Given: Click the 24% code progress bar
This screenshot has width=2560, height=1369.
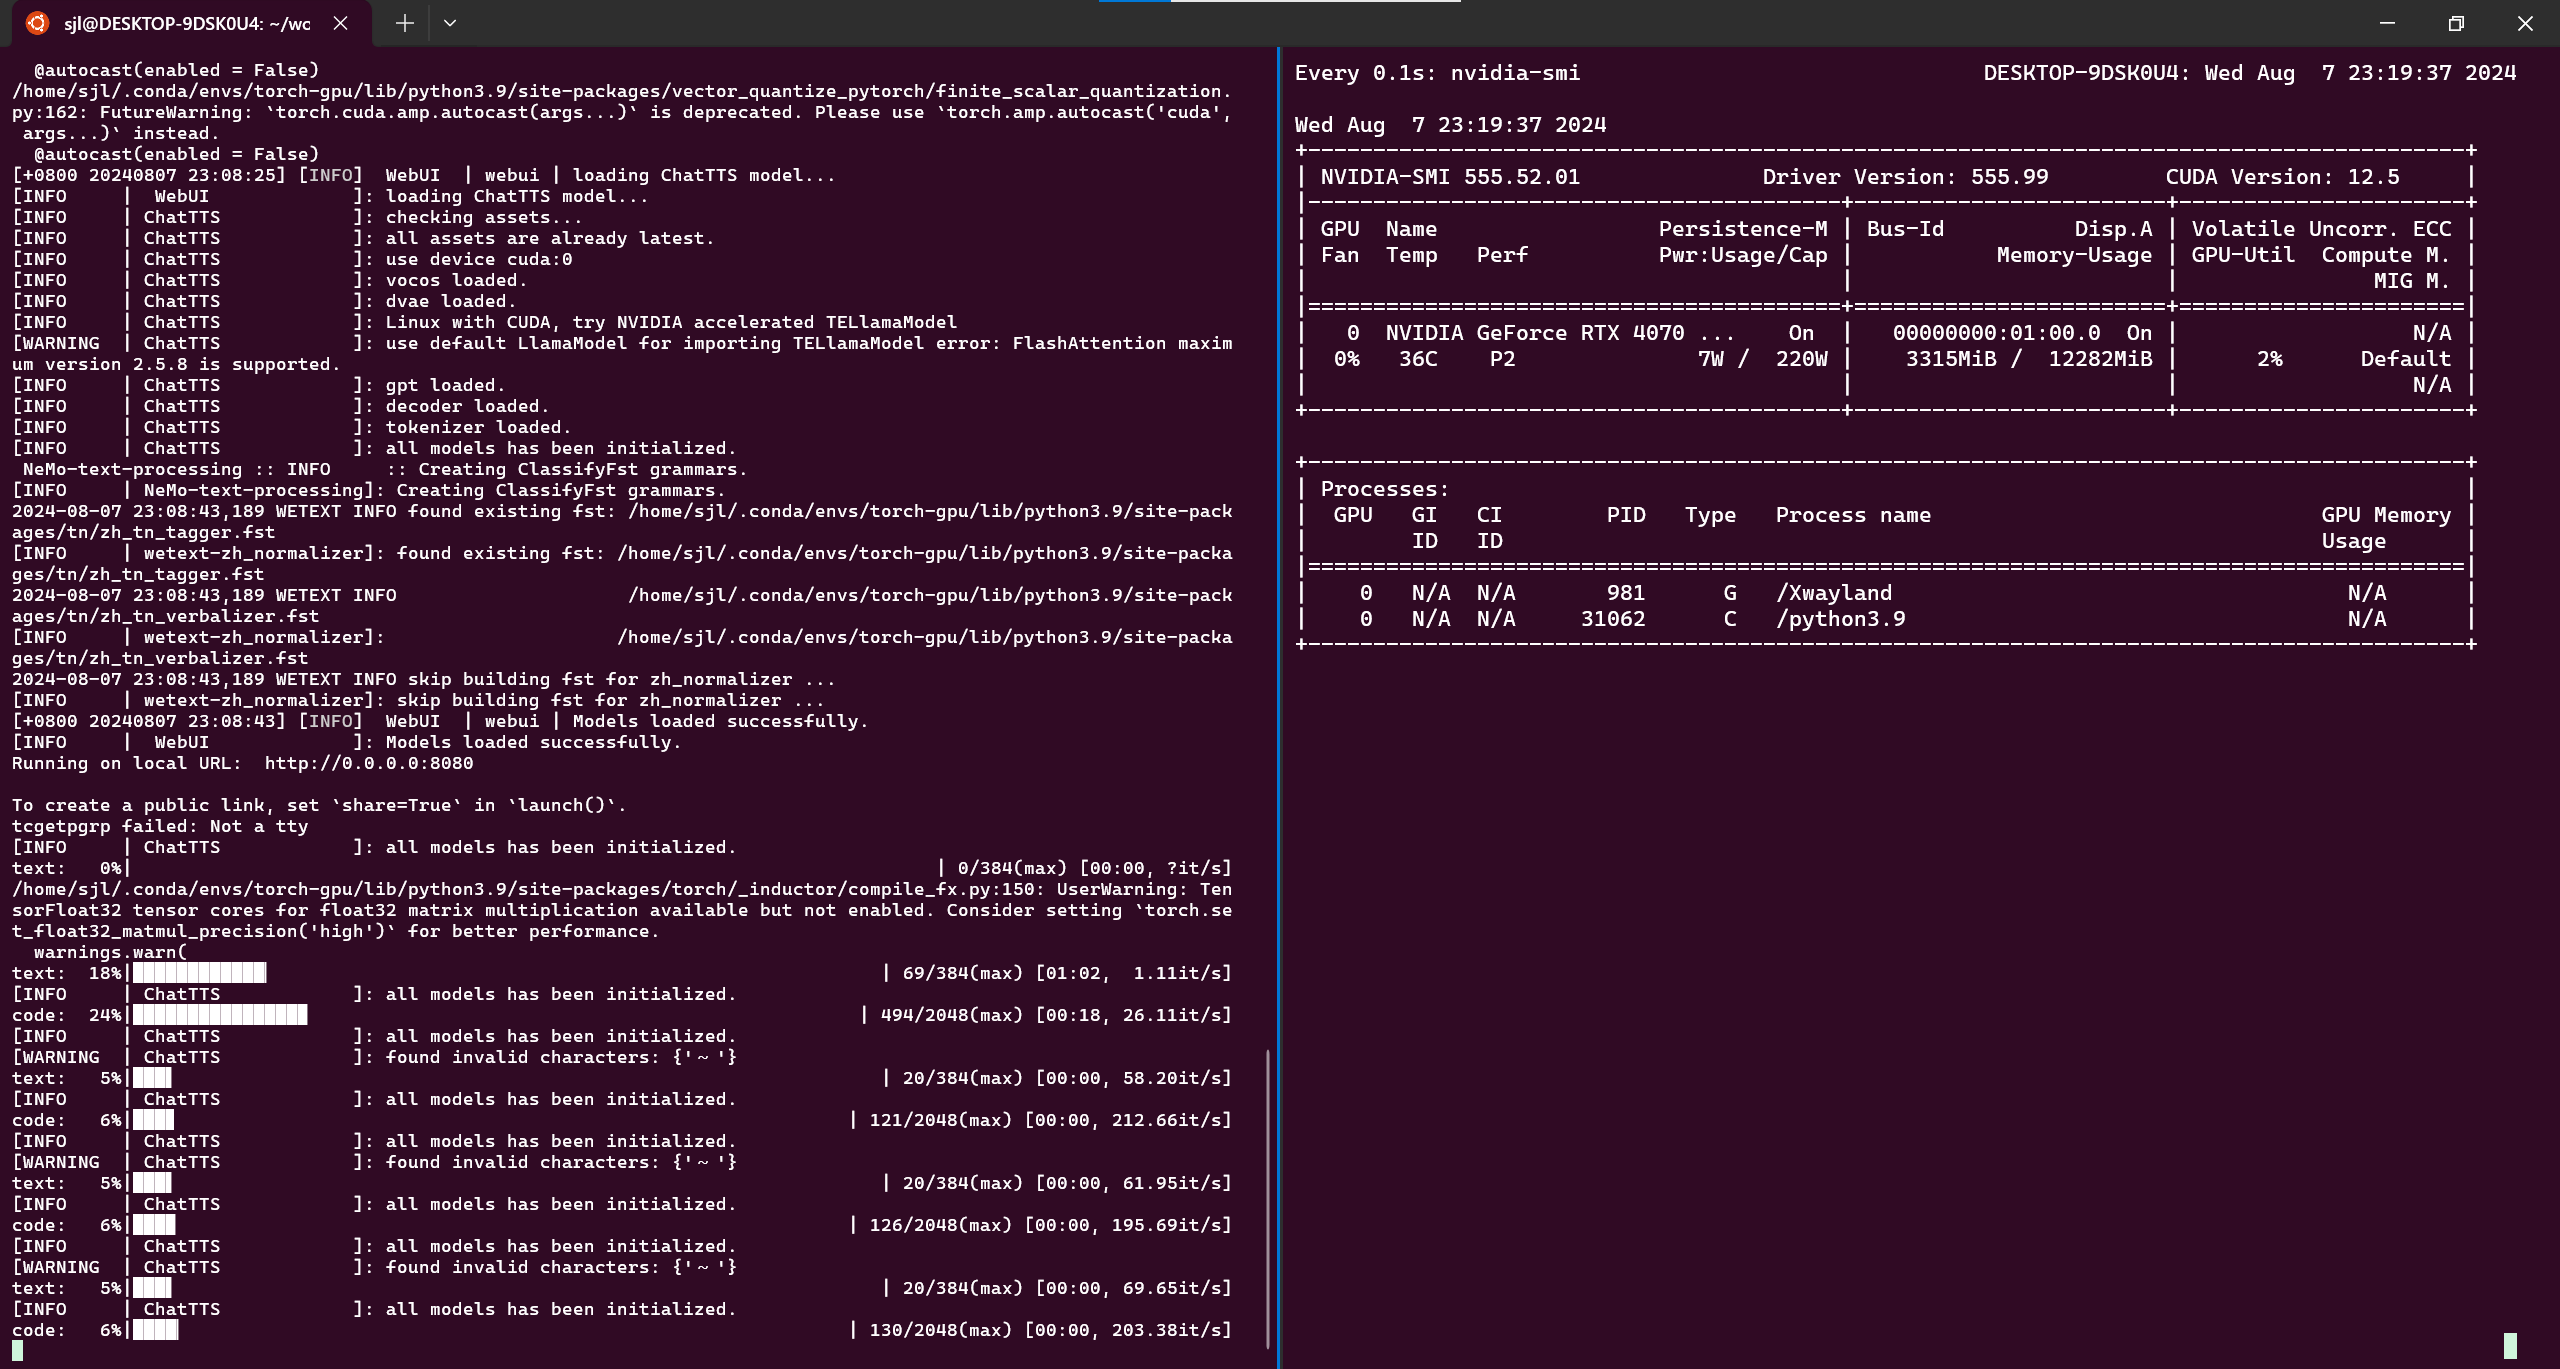Looking at the screenshot, I should pos(220,1015).
